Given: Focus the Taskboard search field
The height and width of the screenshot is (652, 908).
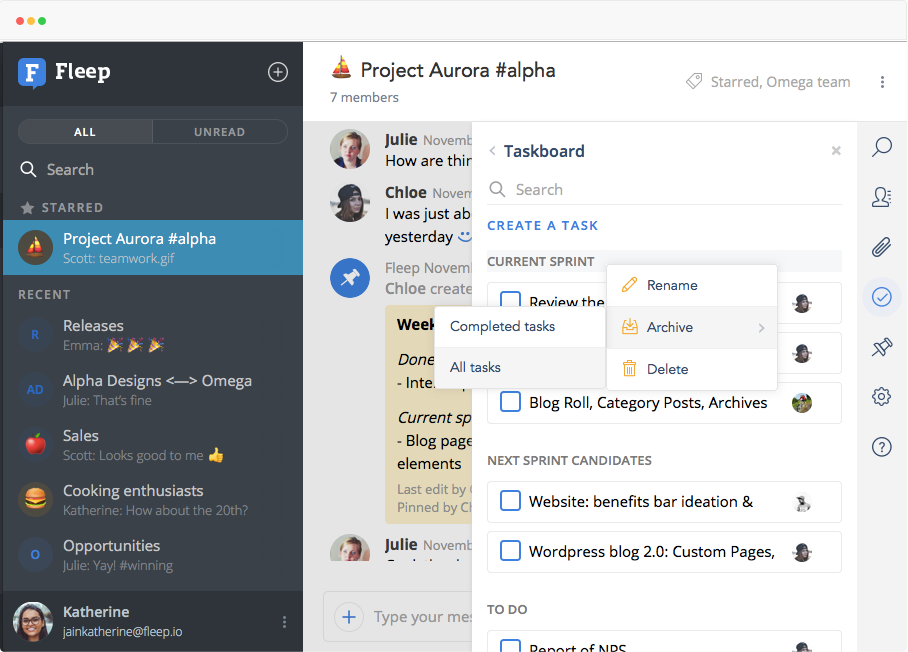Looking at the screenshot, I should point(664,190).
